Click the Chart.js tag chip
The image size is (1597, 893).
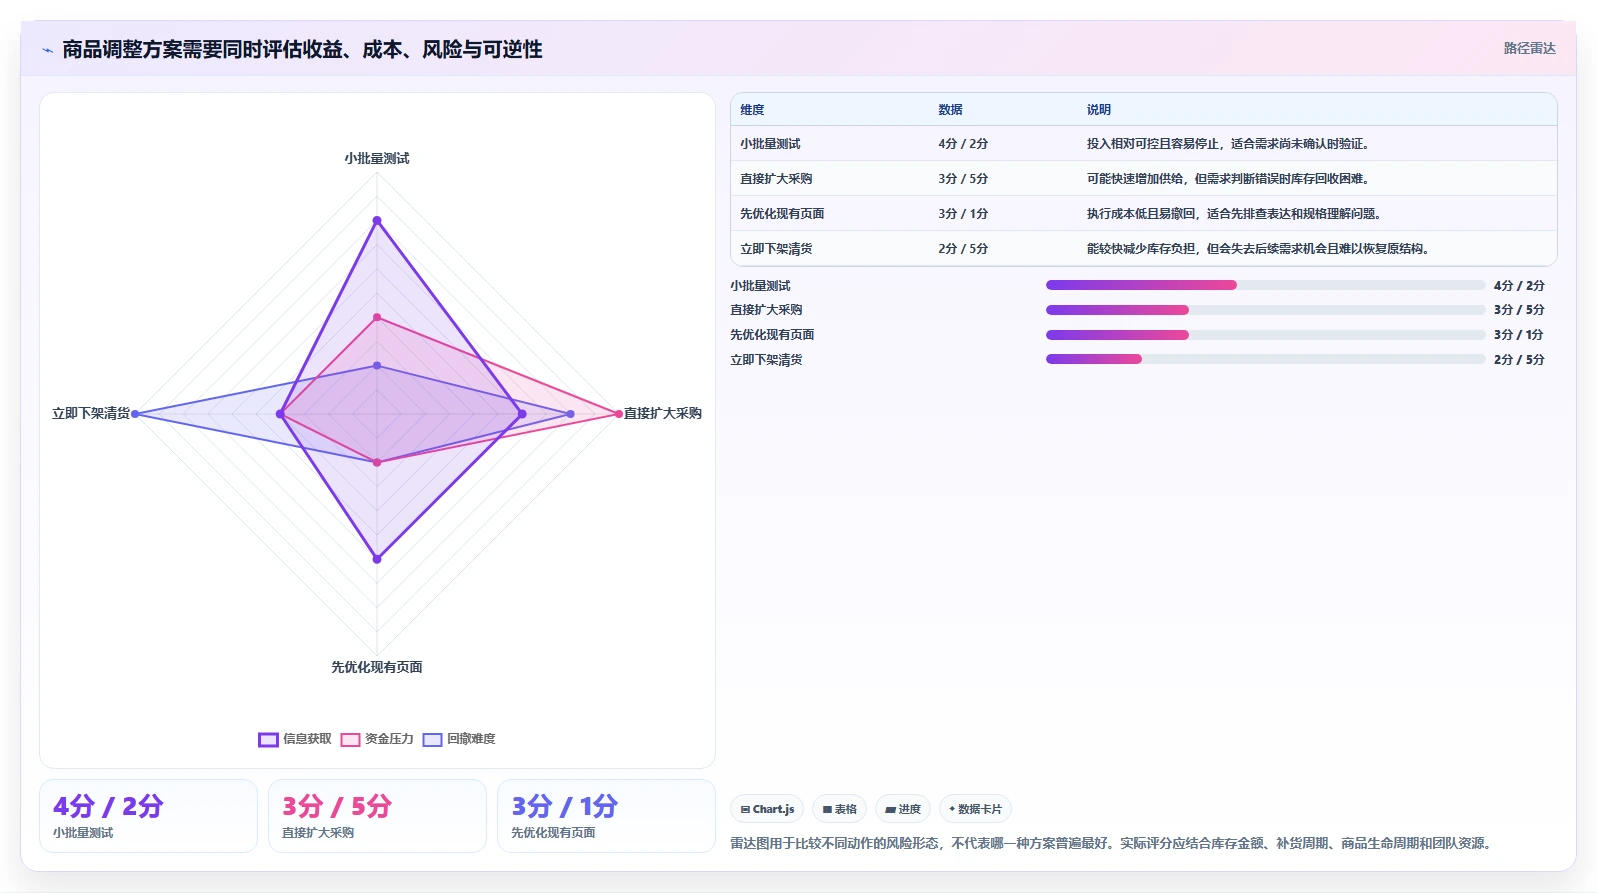[x=768, y=809]
